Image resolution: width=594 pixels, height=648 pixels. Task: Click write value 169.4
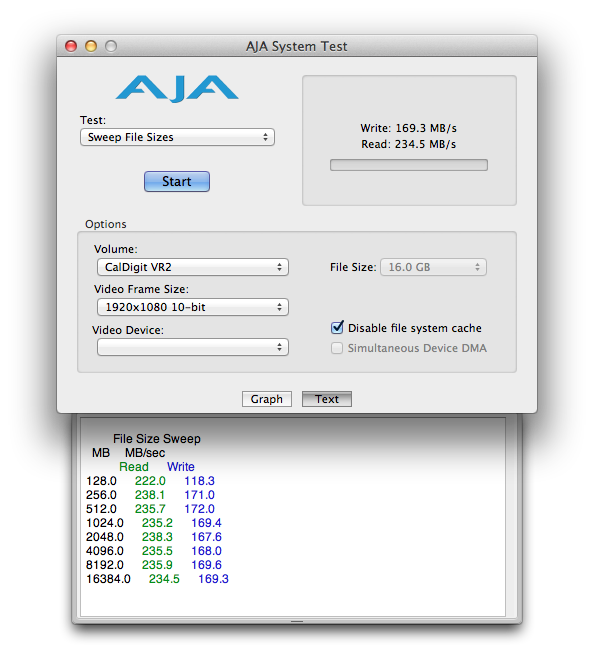coord(206,523)
